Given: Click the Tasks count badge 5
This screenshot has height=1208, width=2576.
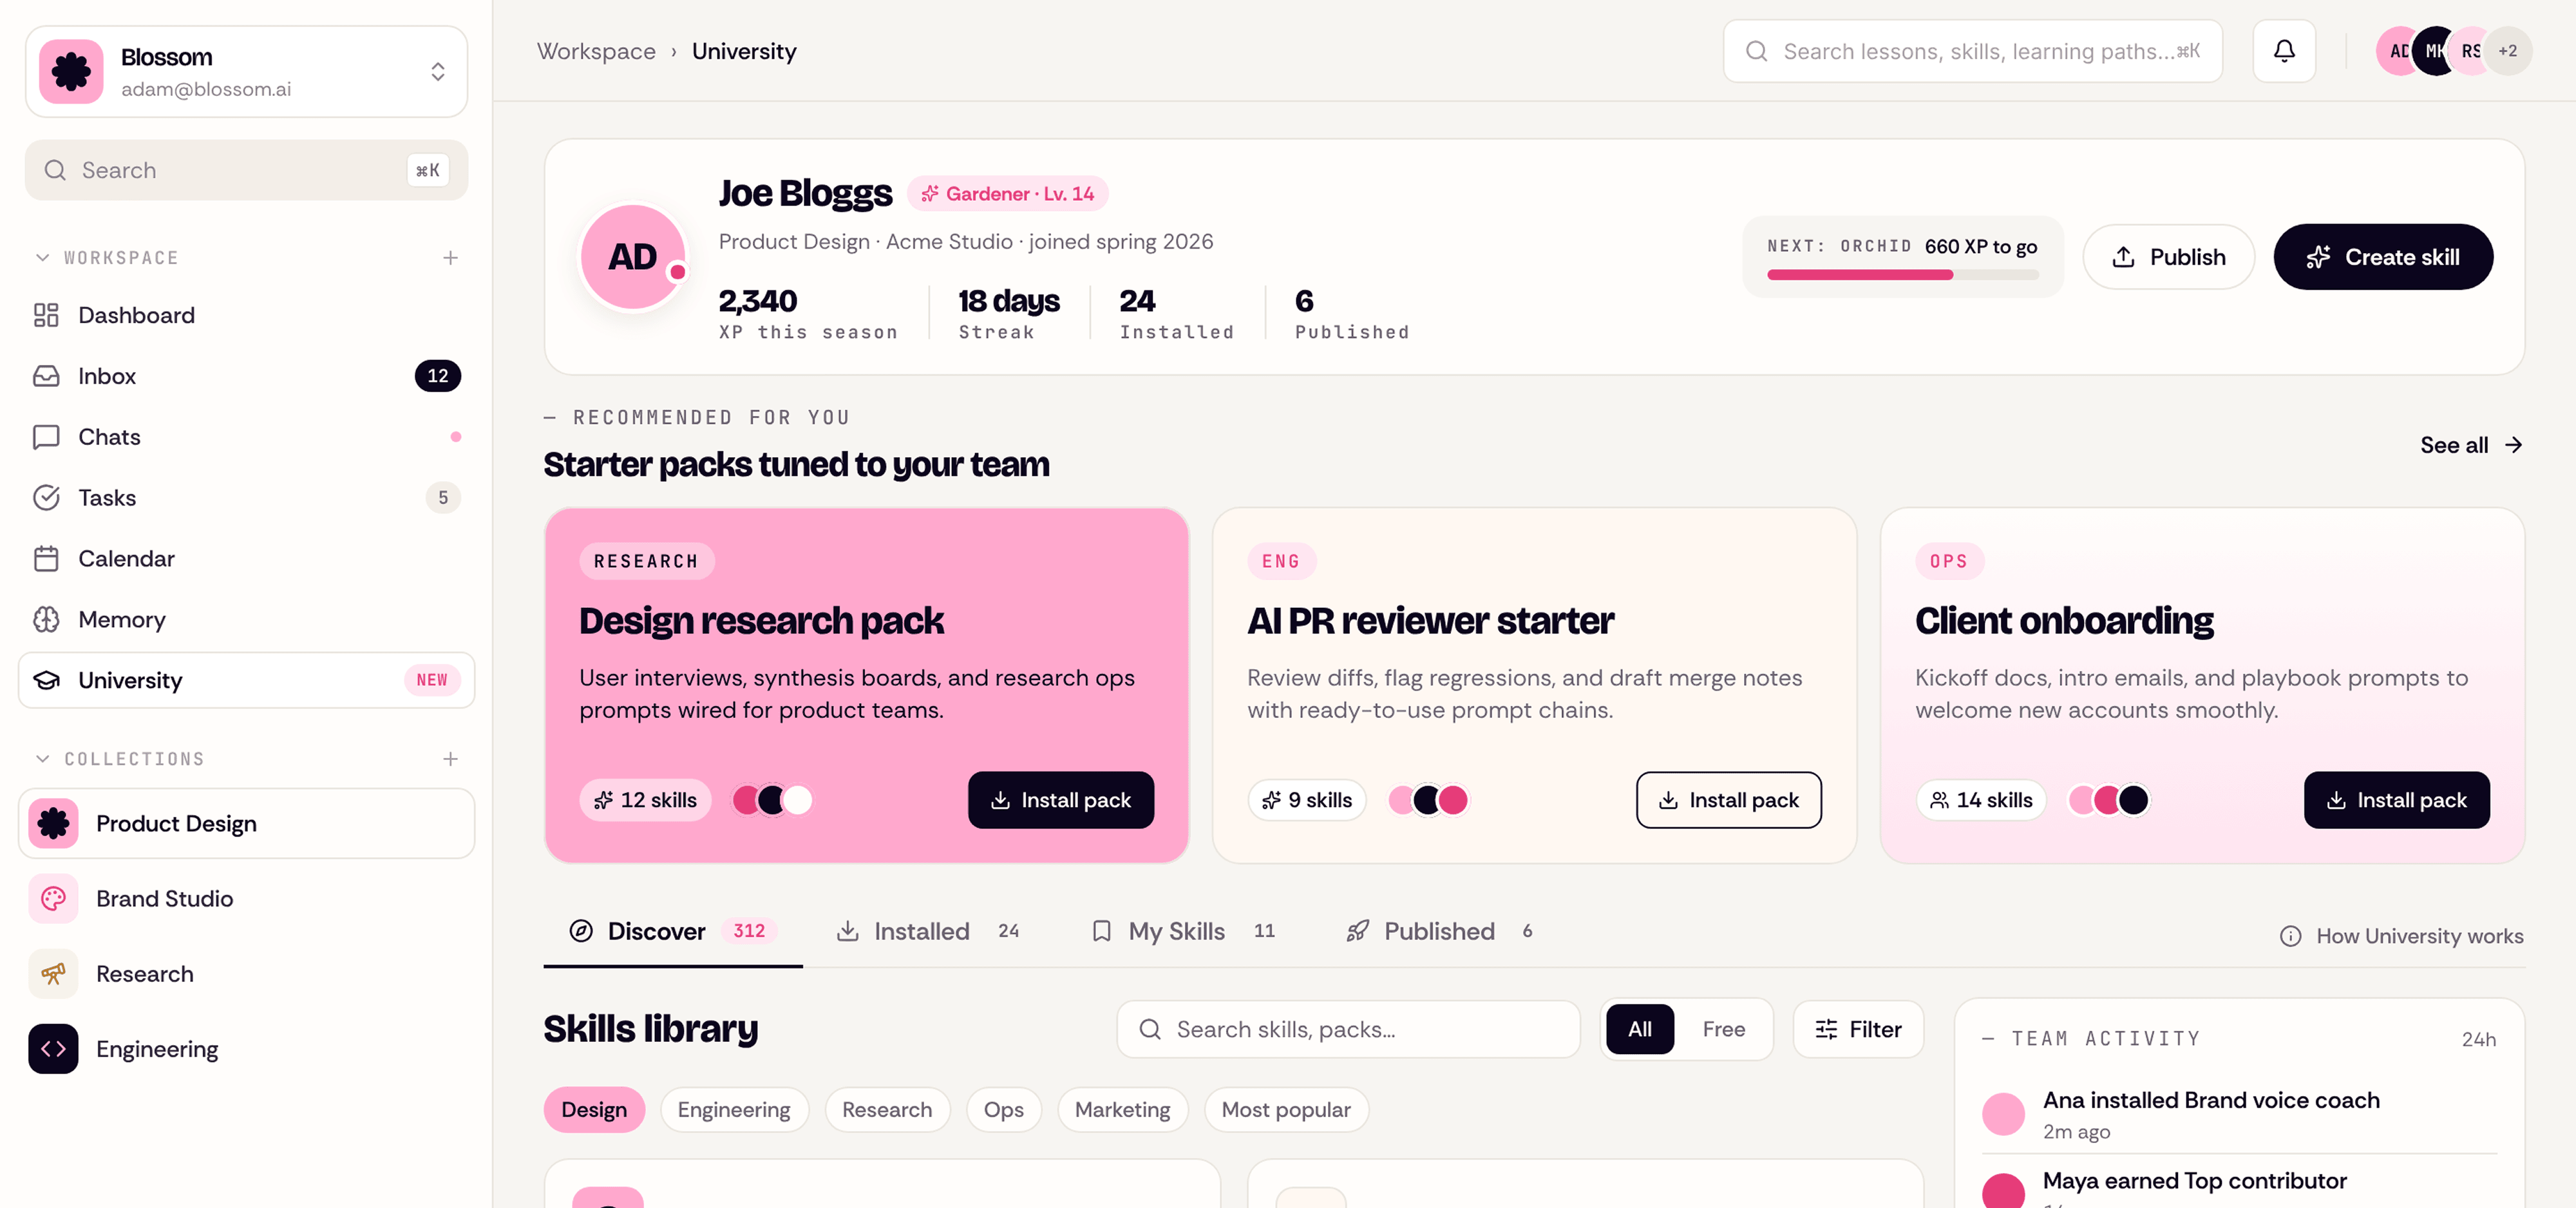Looking at the screenshot, I should point(443,498).
